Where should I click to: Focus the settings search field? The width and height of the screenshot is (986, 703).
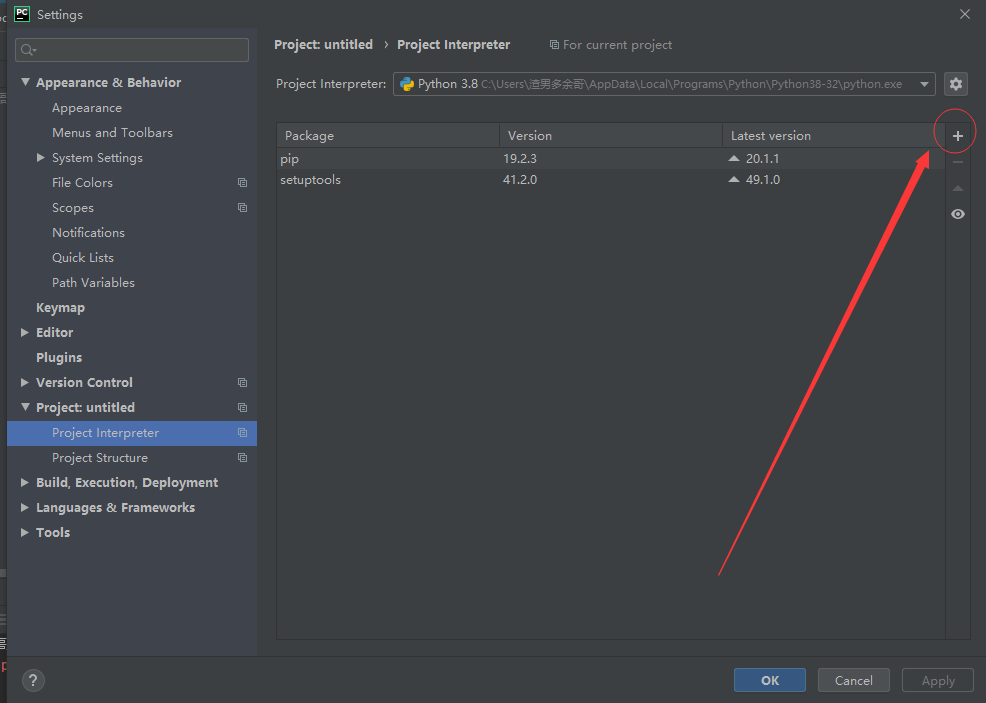[132, 50]
